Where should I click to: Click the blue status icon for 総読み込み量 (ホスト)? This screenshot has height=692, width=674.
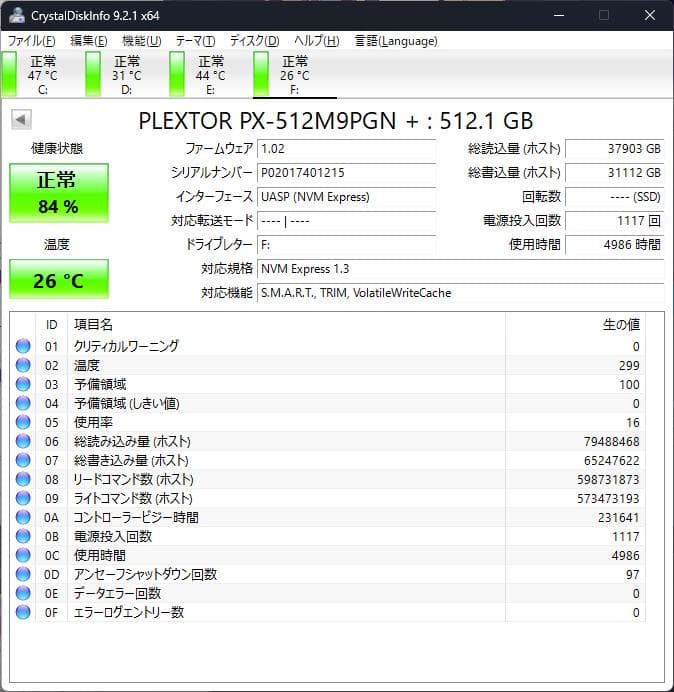pos(23,441)
